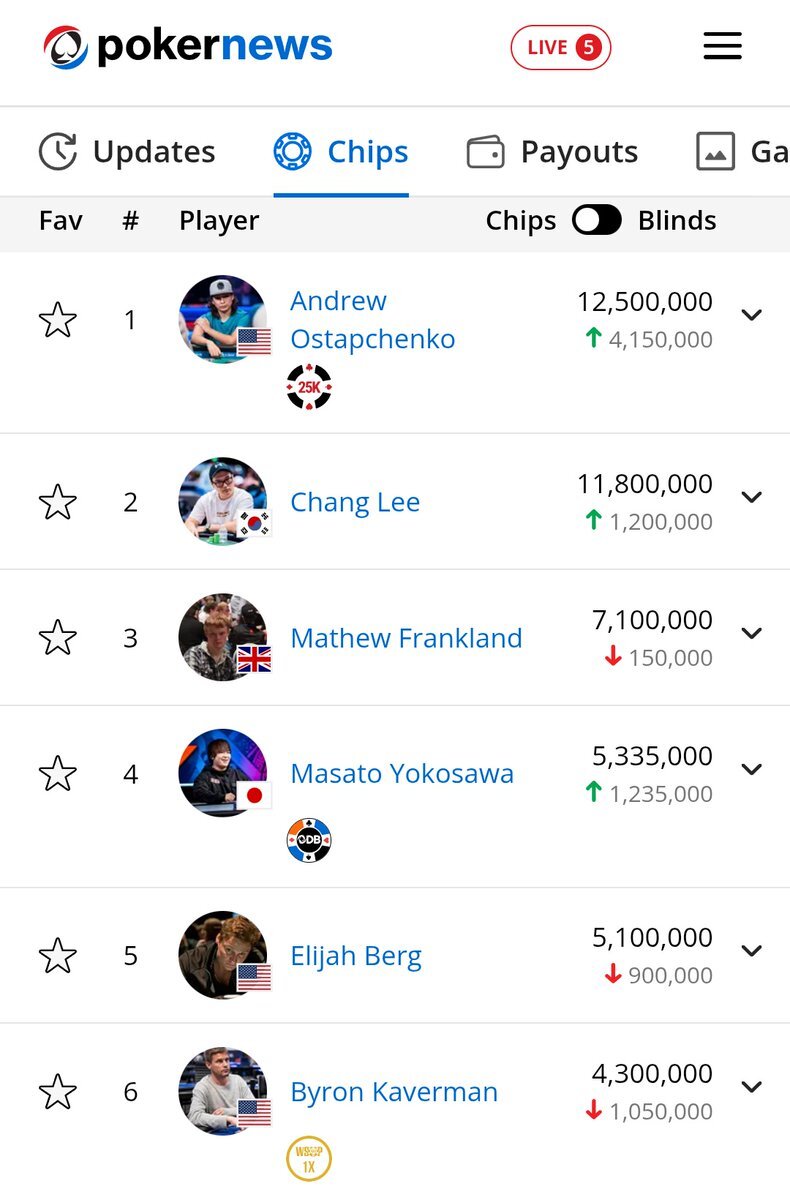Open the Payouts tab
Image resolution: width=790 pixels, height=1200 pixels.
pyautogui.click(x=553, y=152)
